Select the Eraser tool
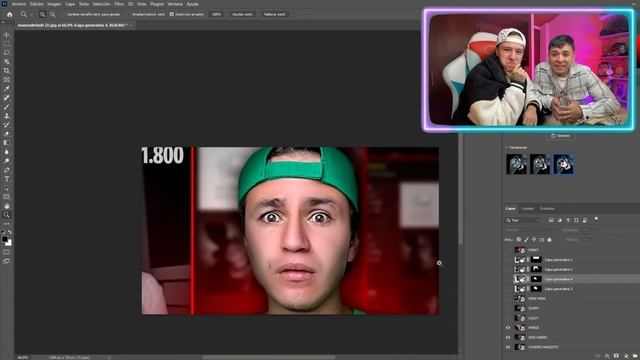Screen dimensions: 640x360 7,133
